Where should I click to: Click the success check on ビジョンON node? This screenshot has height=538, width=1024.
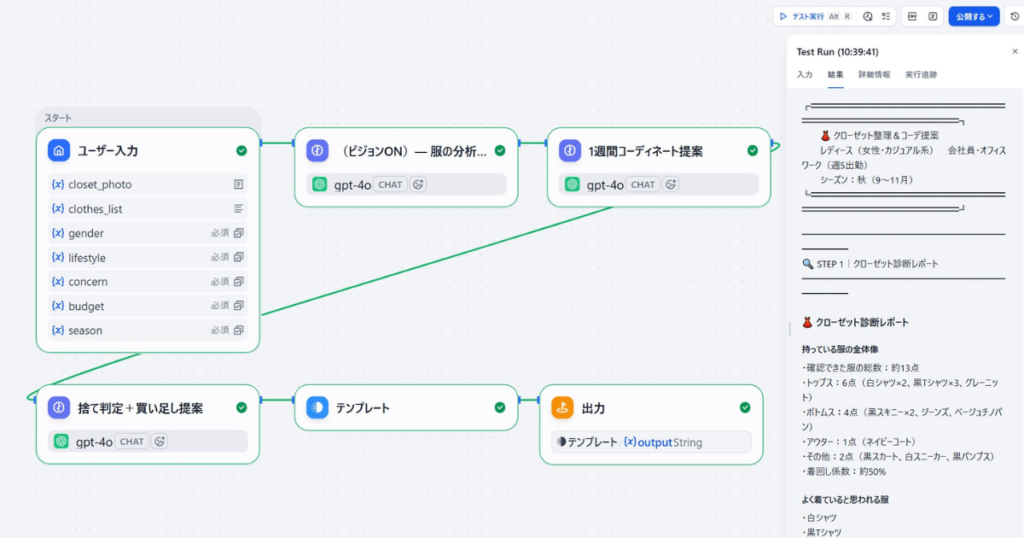point(500,151)
